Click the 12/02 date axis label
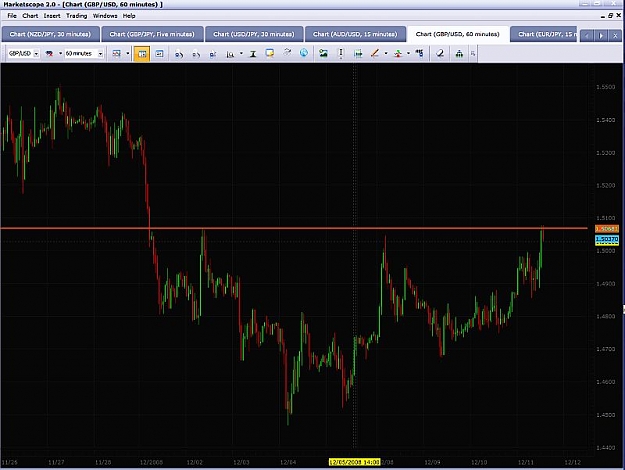 coord(195,462)
